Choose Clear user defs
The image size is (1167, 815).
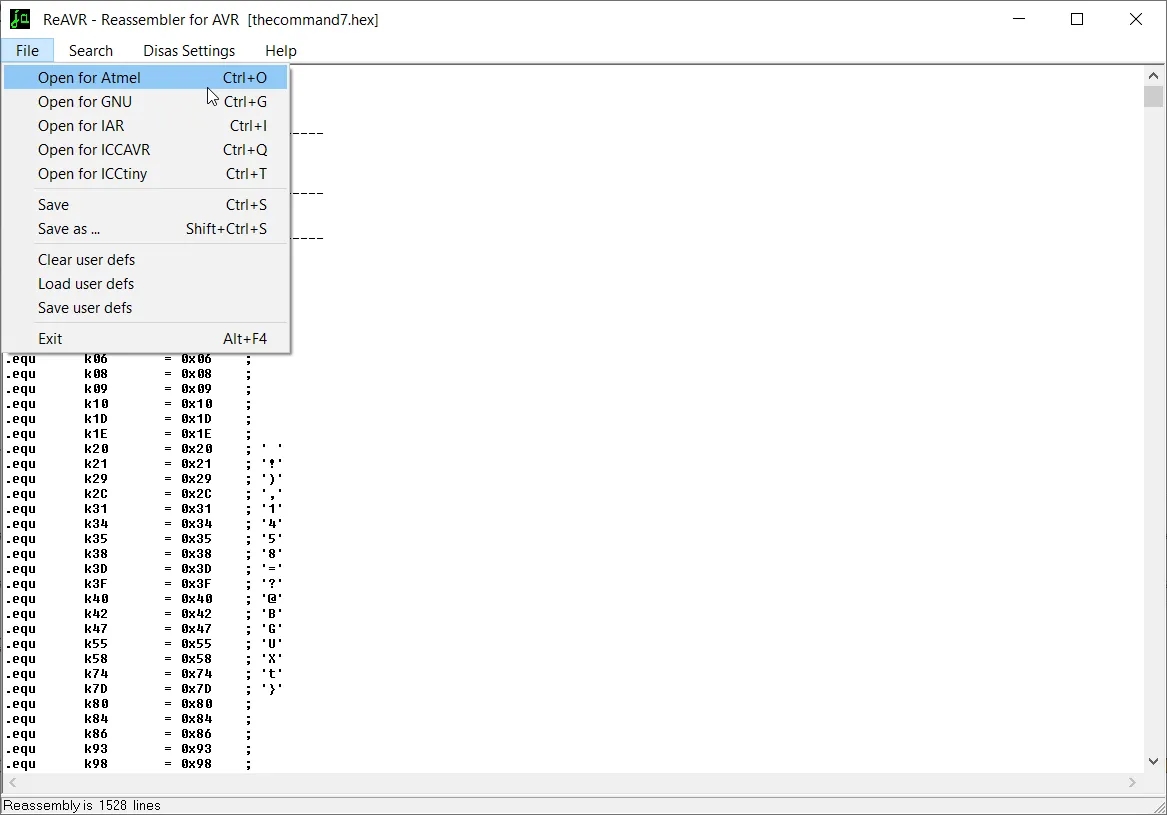click(86, 260)
